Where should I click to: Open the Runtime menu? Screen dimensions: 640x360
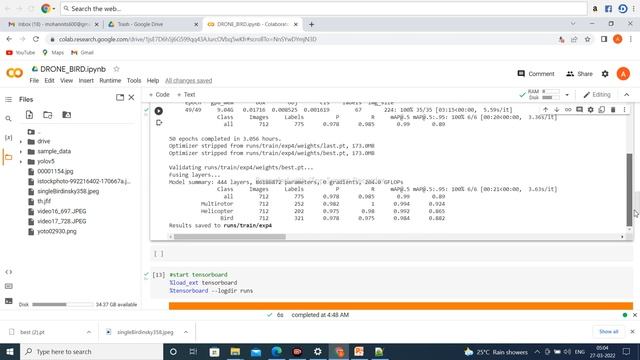(110, 80)
